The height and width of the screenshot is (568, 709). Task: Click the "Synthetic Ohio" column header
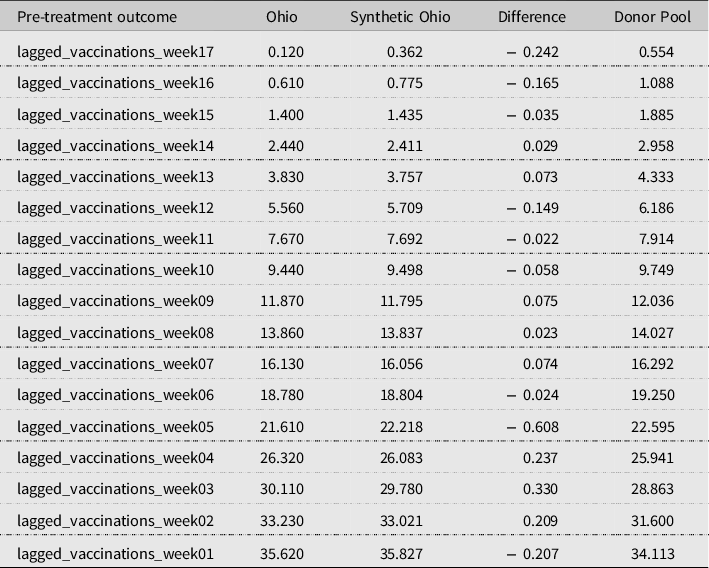point(400,17)
